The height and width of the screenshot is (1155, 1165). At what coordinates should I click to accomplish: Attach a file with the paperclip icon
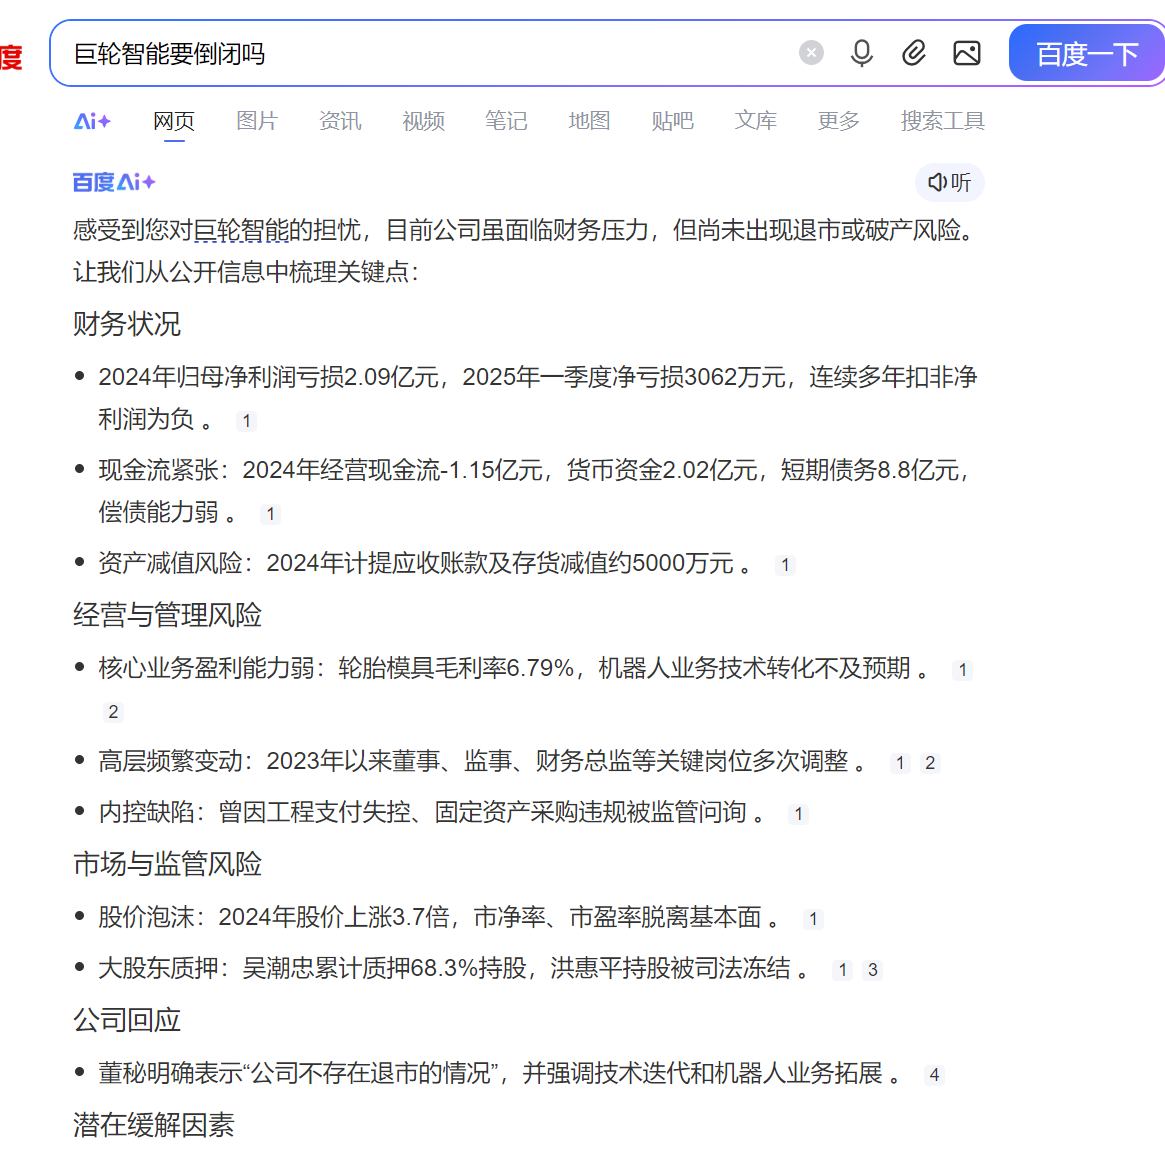coord(913,53)
